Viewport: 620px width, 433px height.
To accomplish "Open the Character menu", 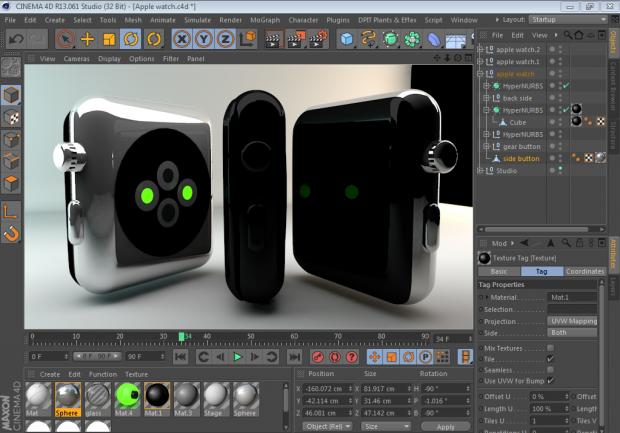I will coord(303,20).
